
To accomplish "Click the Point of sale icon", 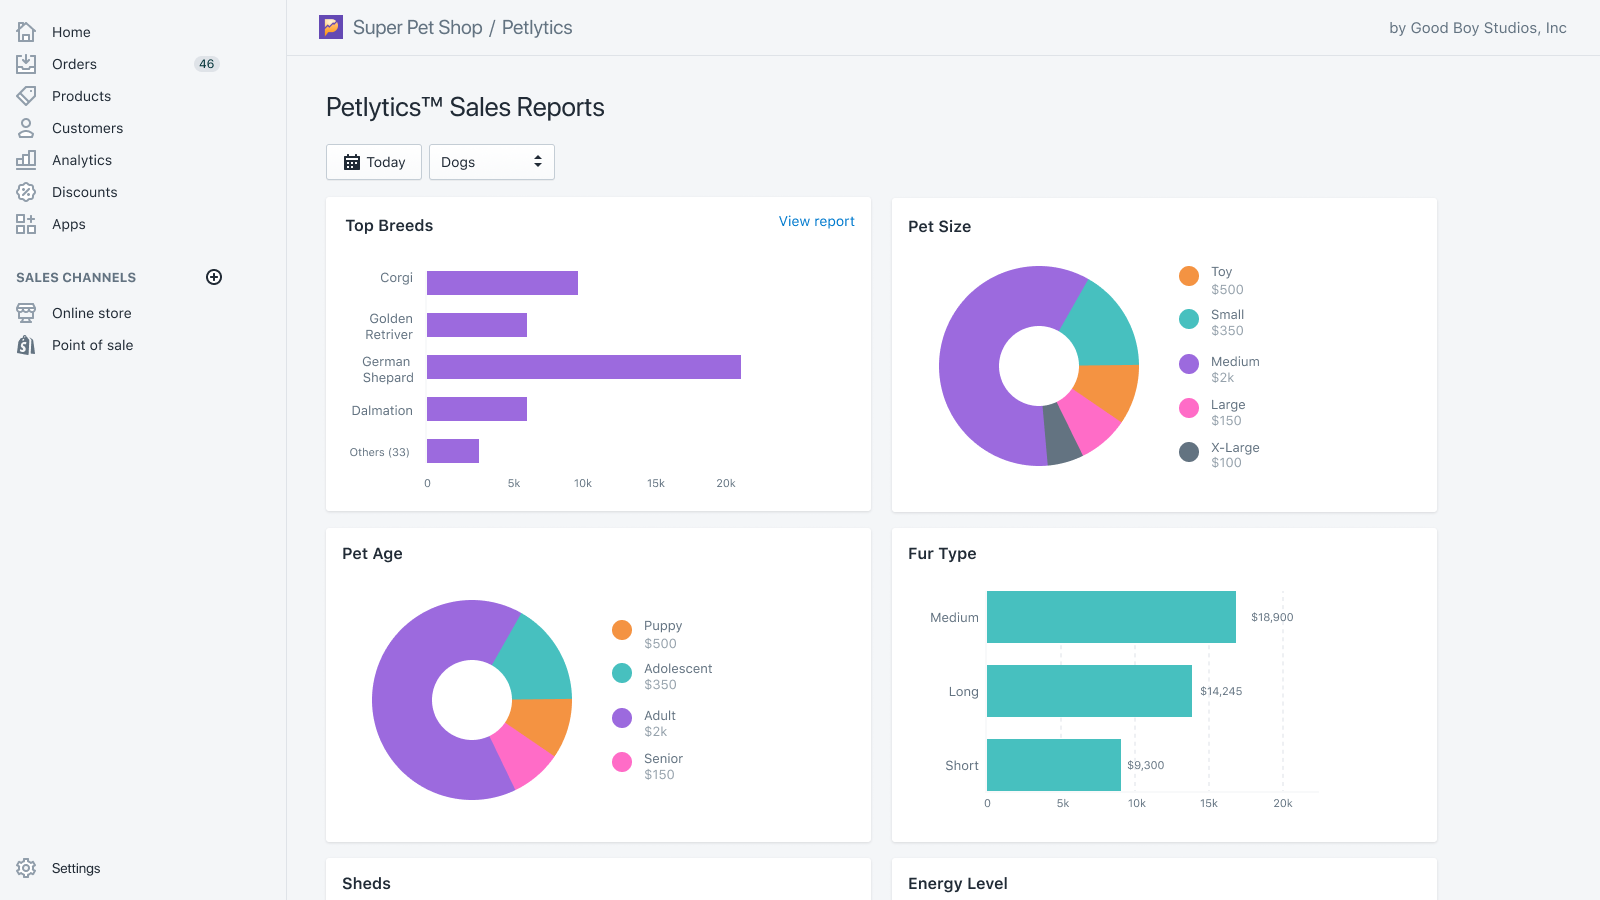I will [x=26, y=345].
